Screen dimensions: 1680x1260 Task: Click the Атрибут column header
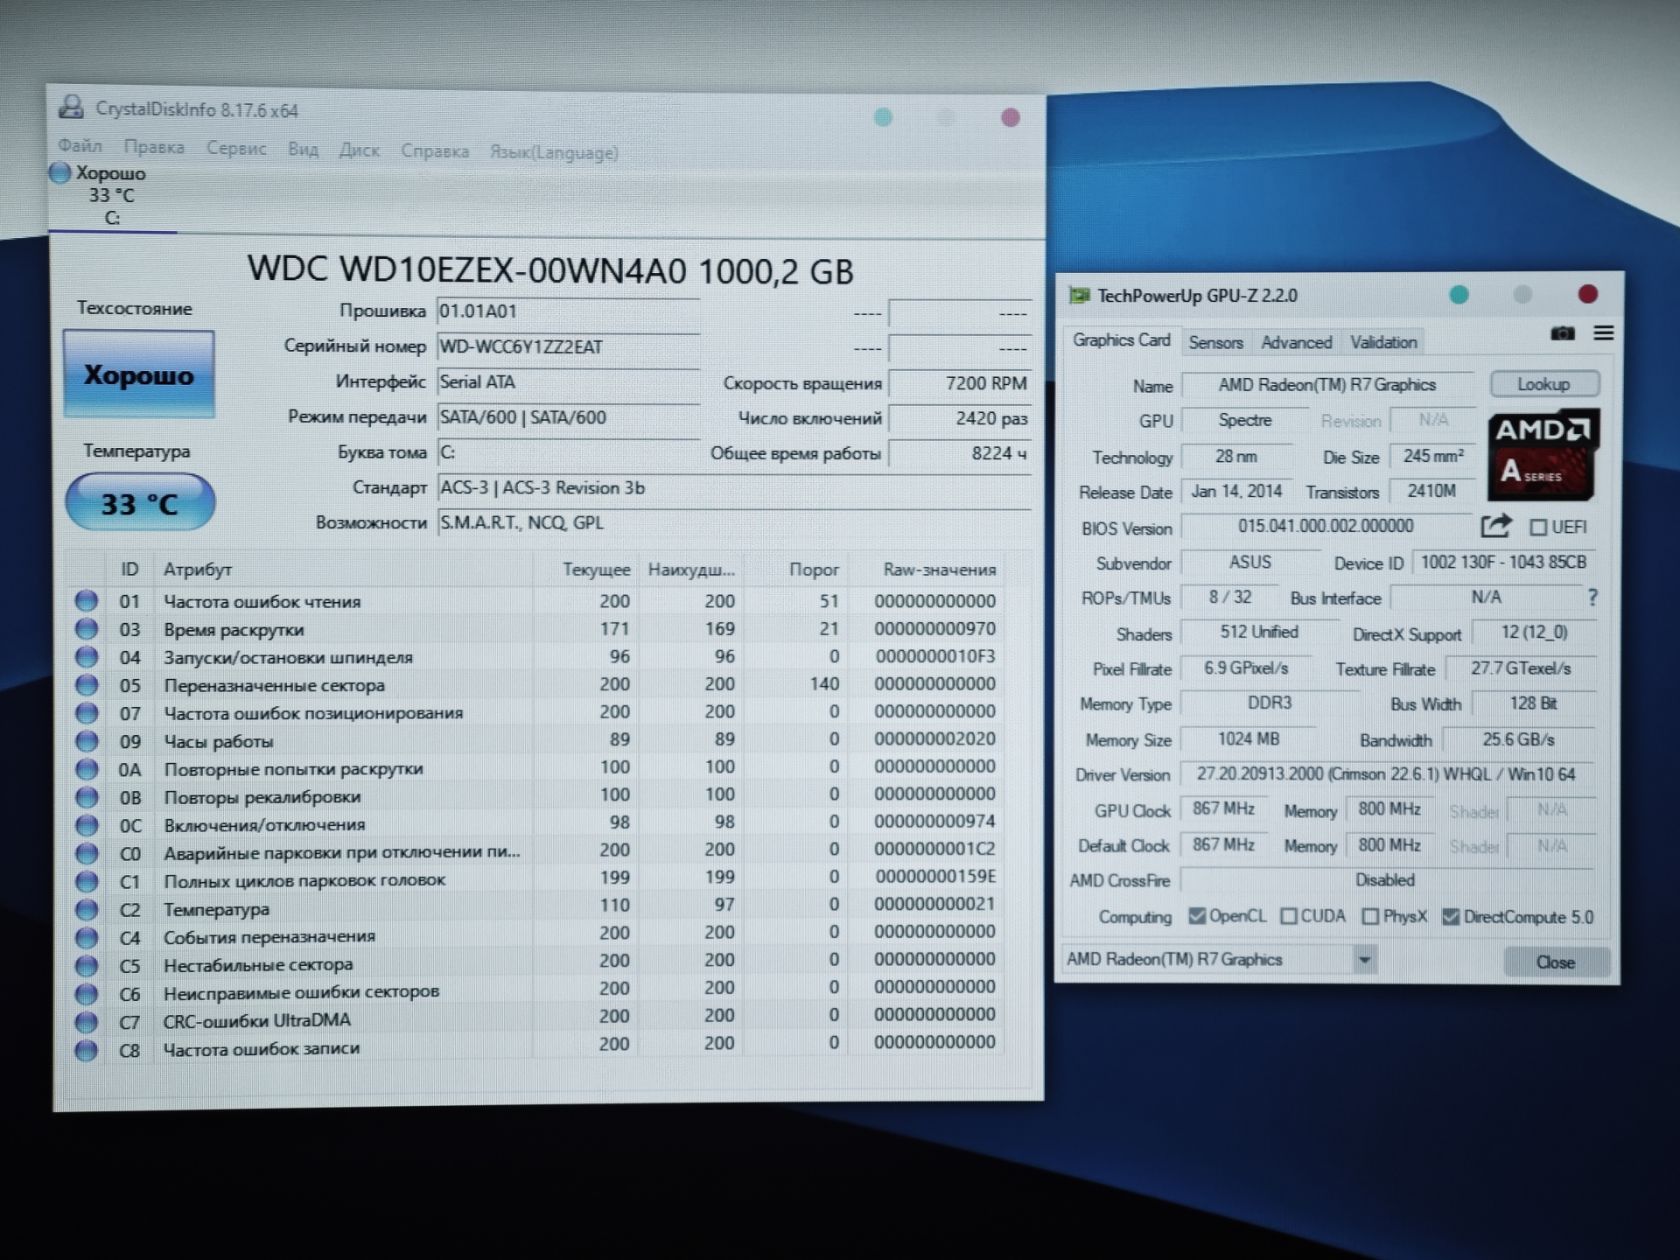click(x=197, y=569)
